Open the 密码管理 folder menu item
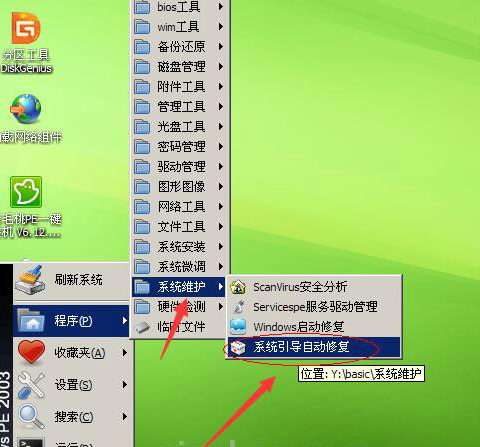Image resolution: width=480 pixels, height=447 pixels. pyautogui.click(x=179, y=147)
